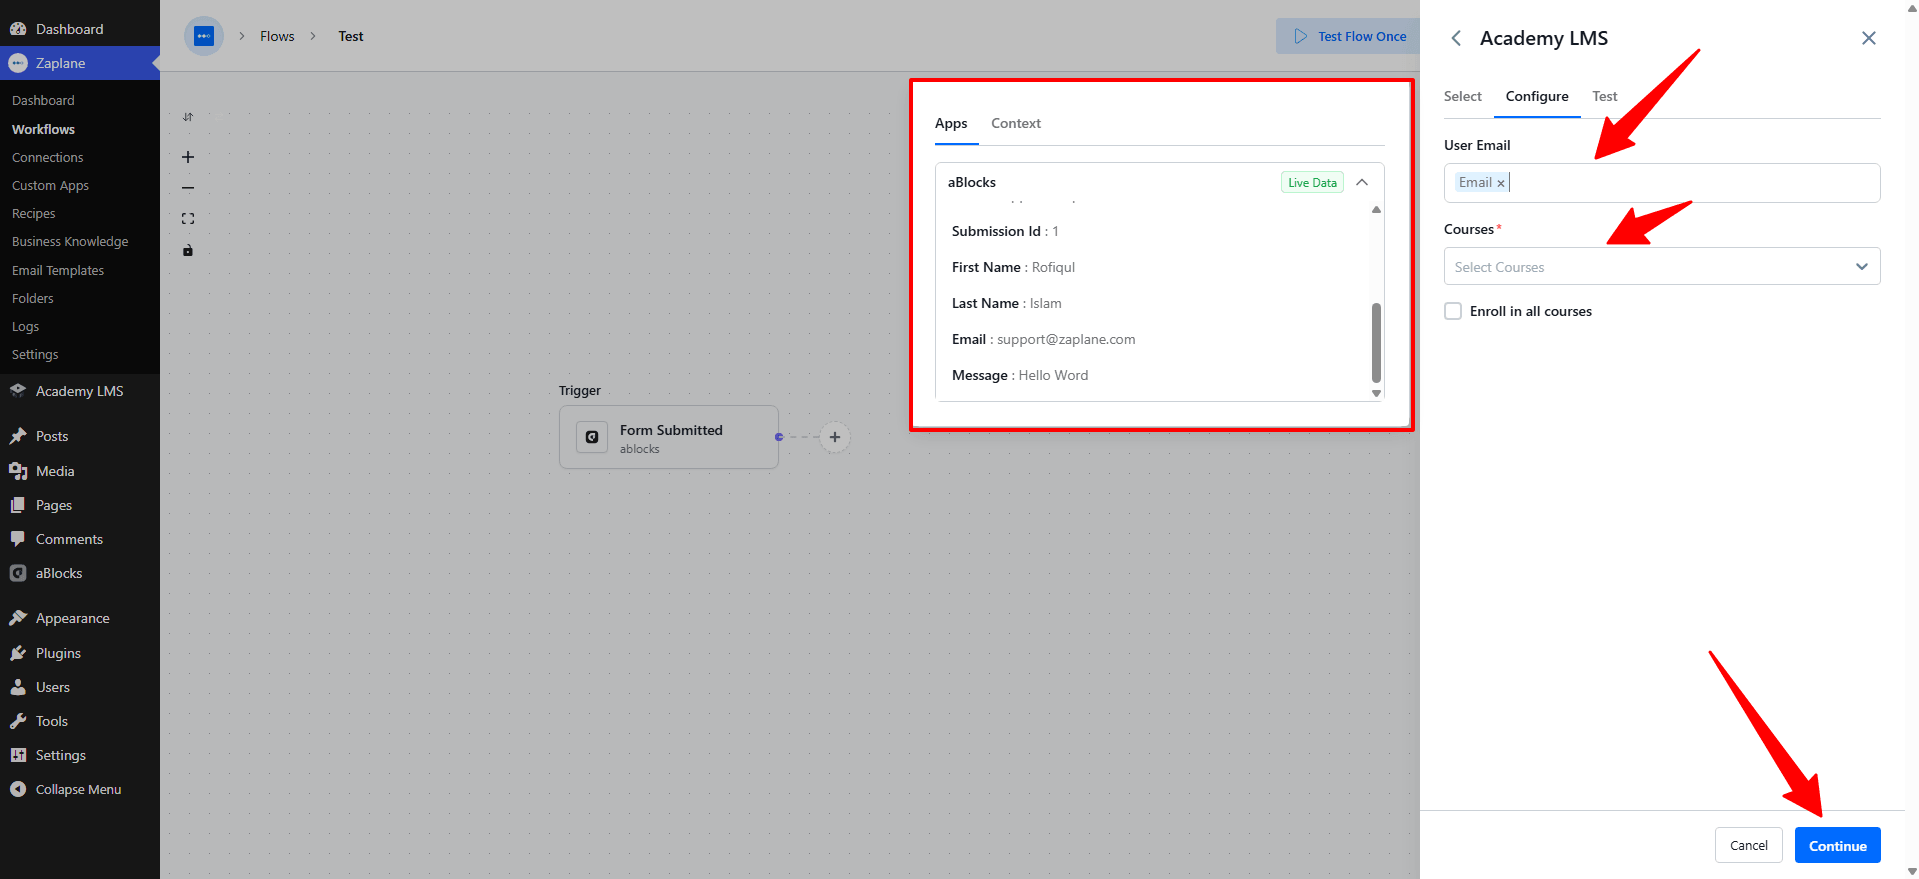
Task: Remove the Email tag from User Email
Action: (x=1501, y=183)
